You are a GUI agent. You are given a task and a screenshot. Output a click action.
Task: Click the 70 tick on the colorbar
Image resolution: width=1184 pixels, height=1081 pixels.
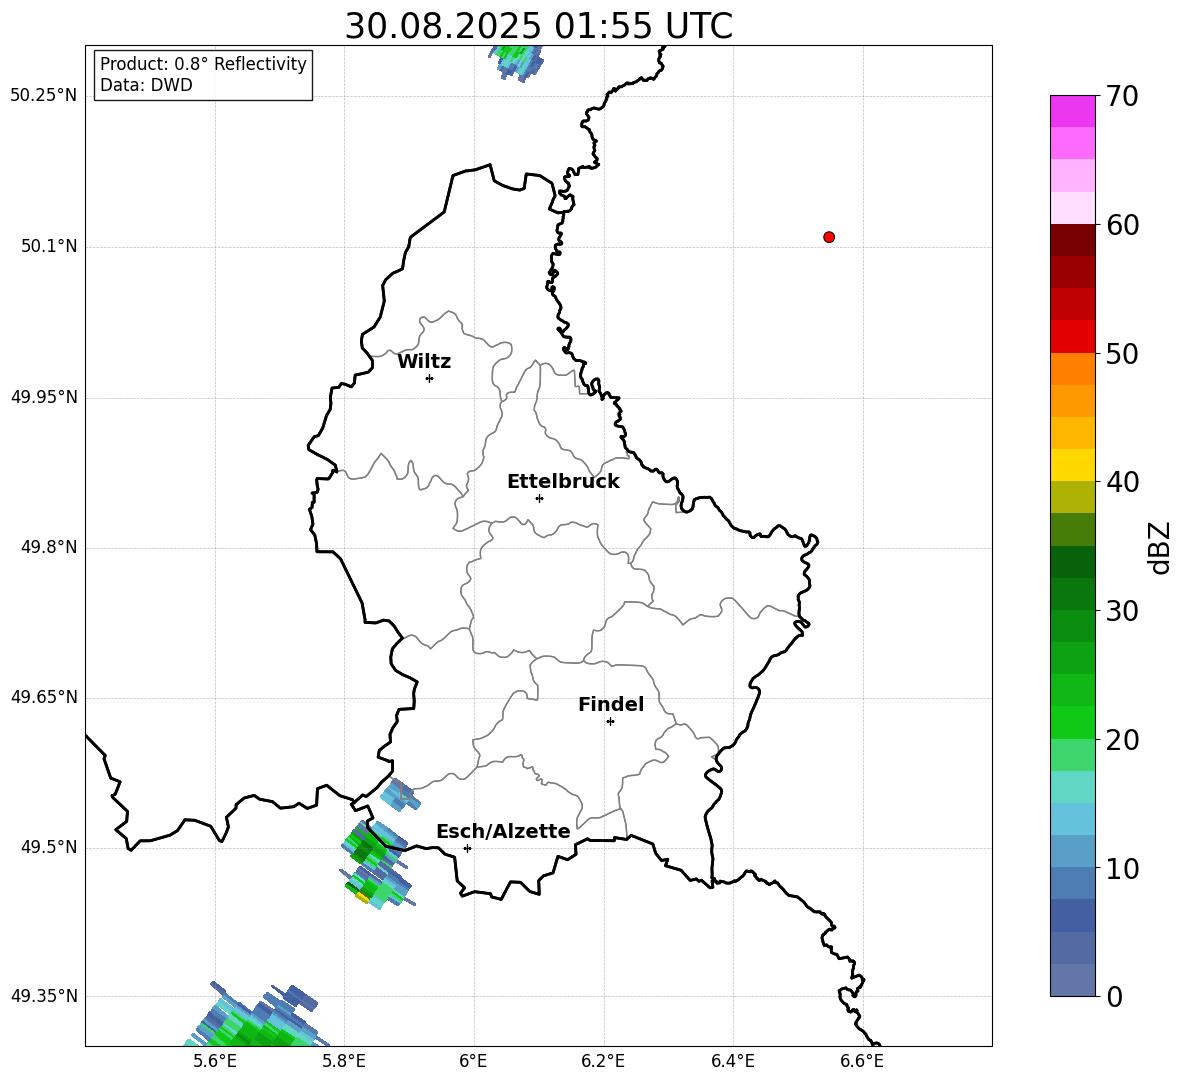pos(1121,96)
